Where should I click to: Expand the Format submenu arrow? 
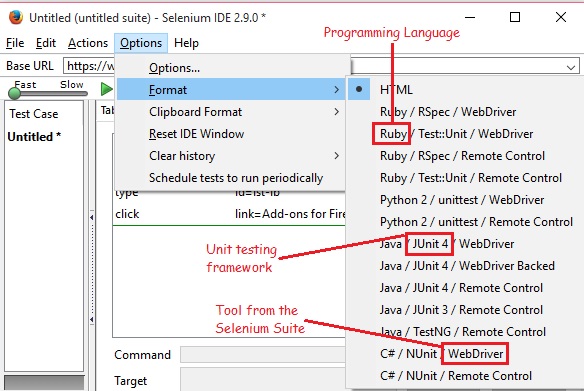pyautogui.click(x=336, y=90)
